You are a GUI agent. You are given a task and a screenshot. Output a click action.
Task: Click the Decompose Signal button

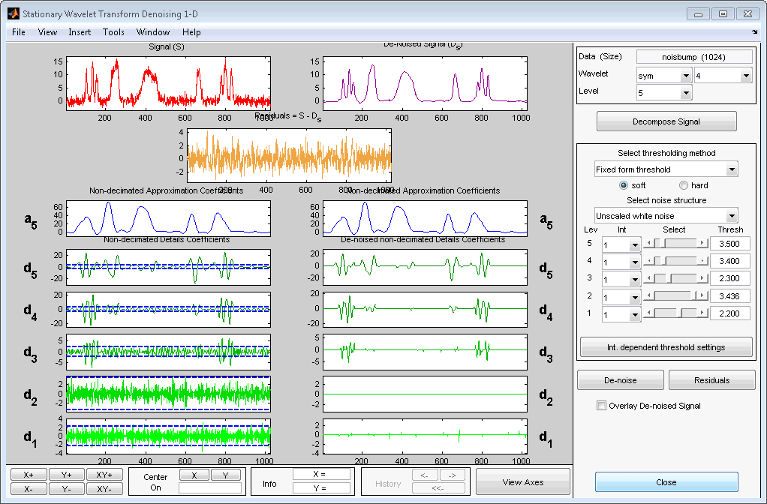(x=666, y=121)
